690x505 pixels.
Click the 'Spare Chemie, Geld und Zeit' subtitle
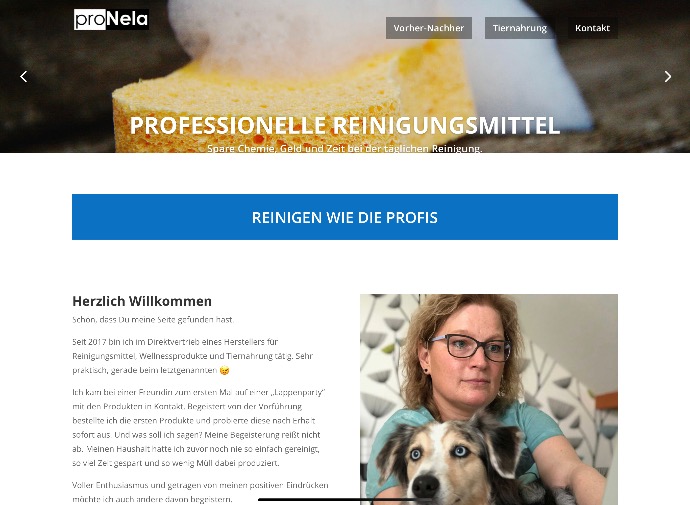pyautogui.click(x=345, y=148)
